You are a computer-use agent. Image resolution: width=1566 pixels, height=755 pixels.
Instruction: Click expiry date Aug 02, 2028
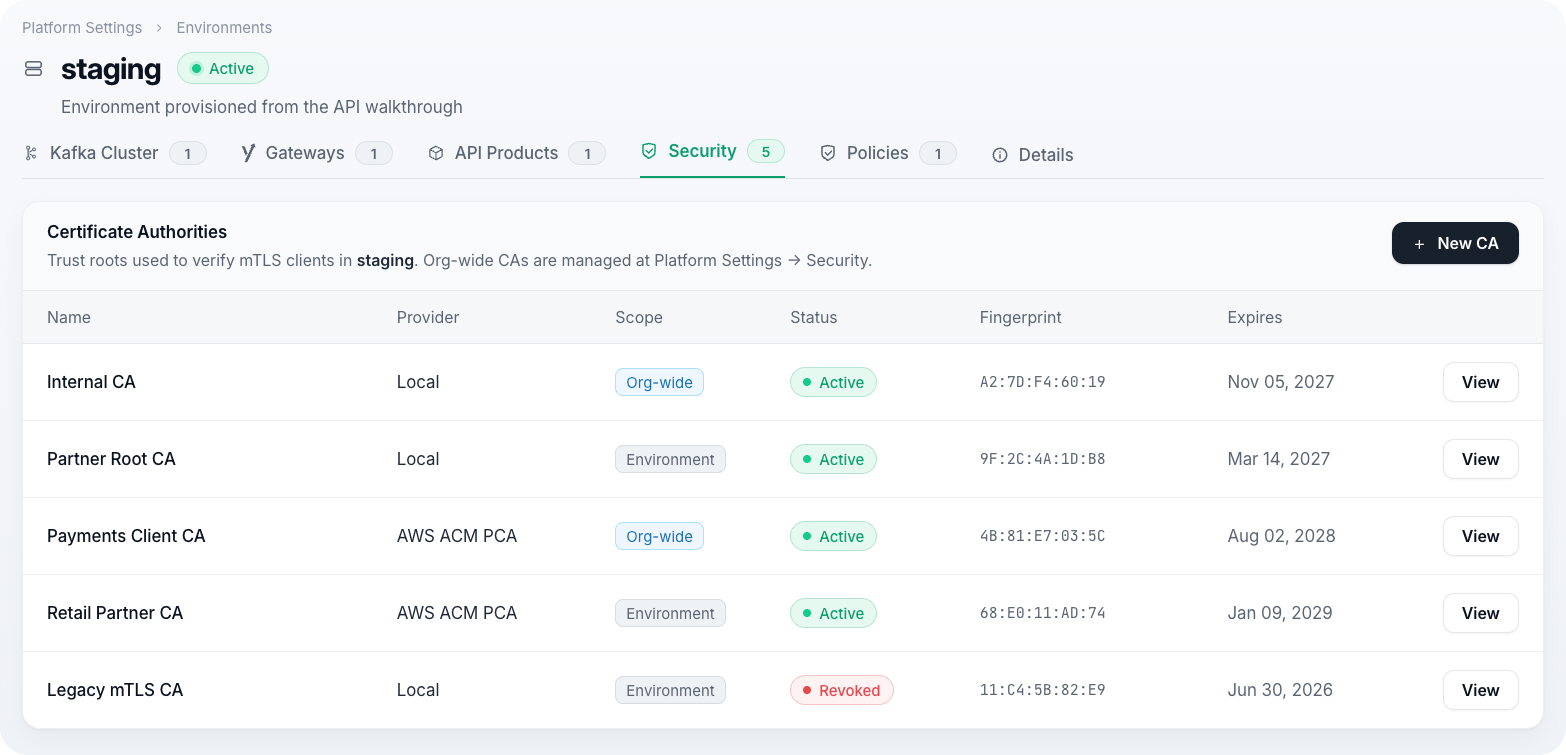(x=1282, y=536)
